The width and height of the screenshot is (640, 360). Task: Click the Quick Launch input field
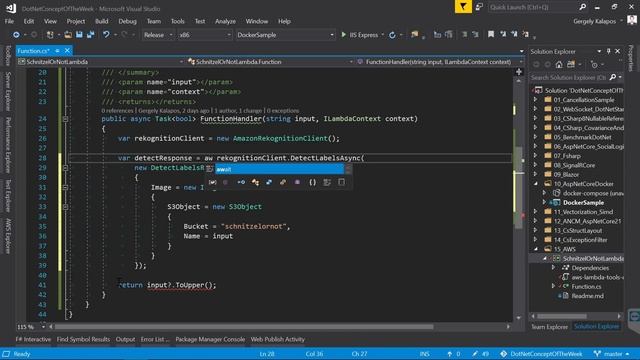[x=533, y=7]
